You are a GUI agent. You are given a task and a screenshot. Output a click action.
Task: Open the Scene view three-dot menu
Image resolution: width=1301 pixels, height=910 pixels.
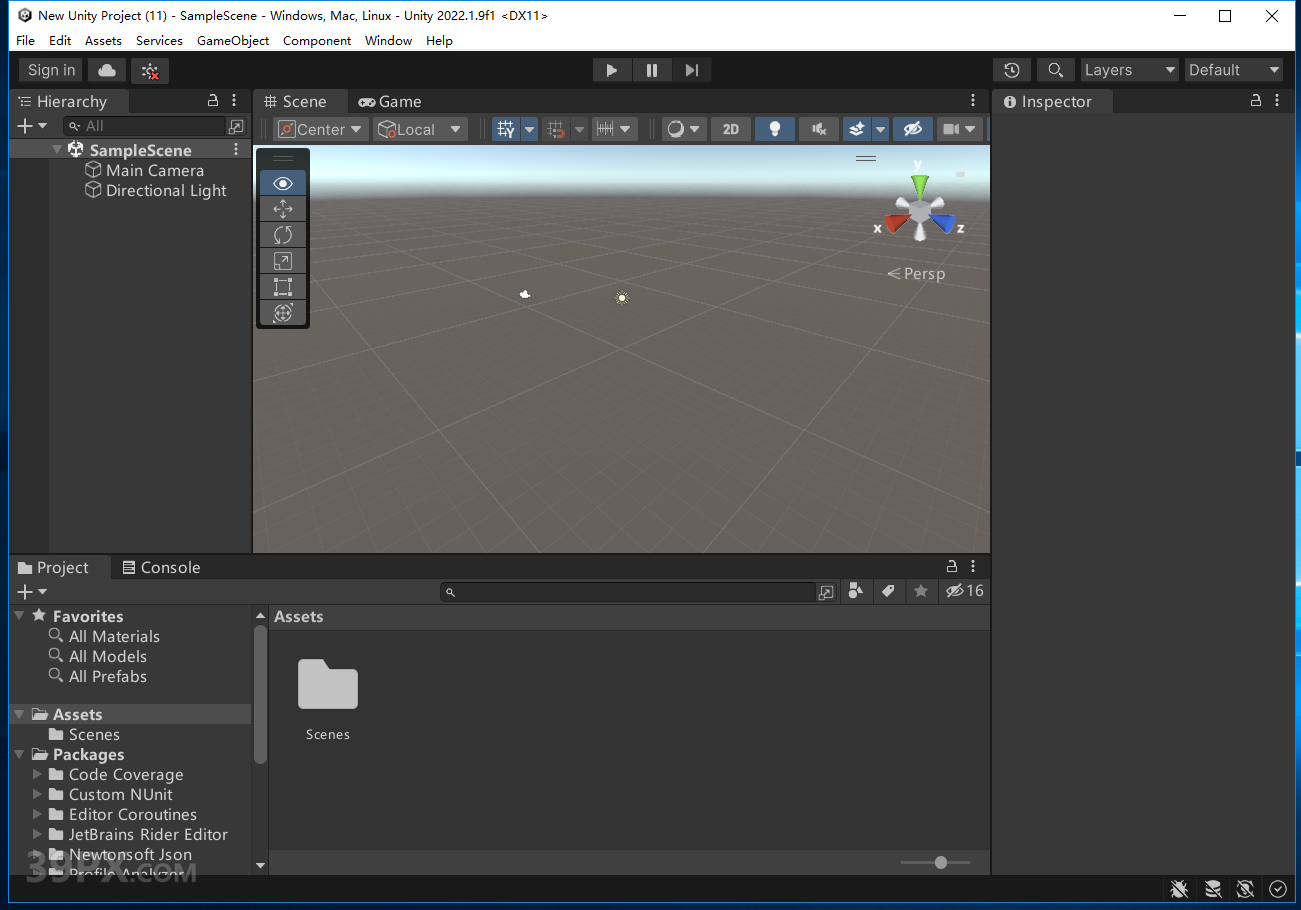tap(973, 101)
